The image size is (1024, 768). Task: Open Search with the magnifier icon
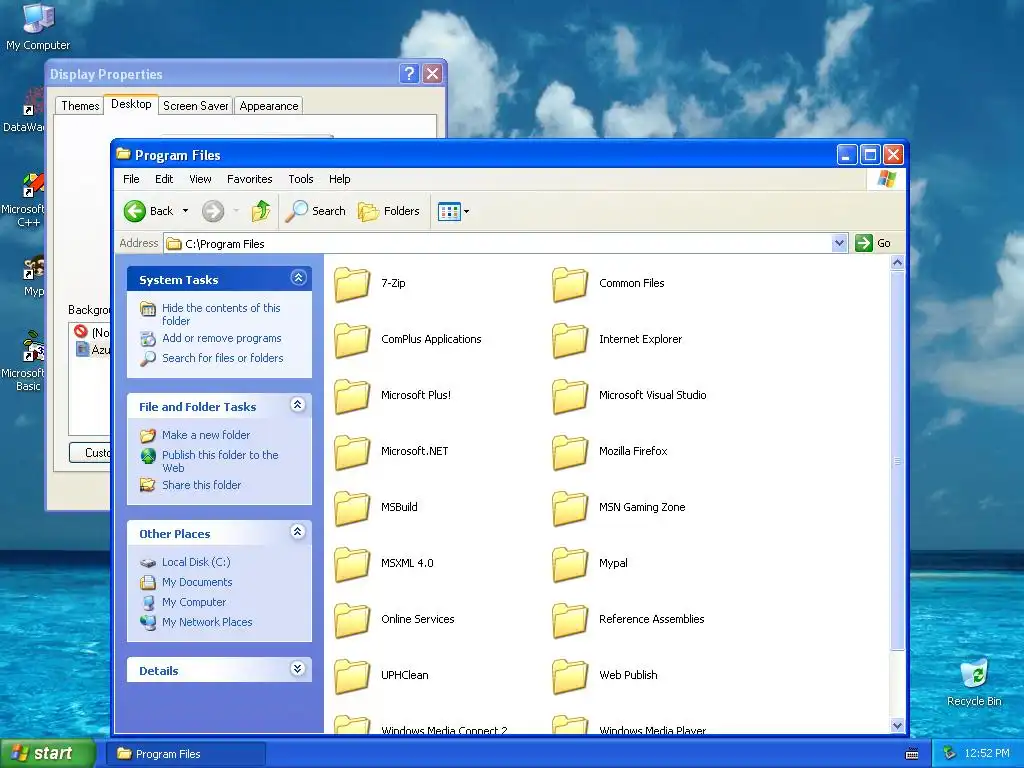click(x=316, y=211)
